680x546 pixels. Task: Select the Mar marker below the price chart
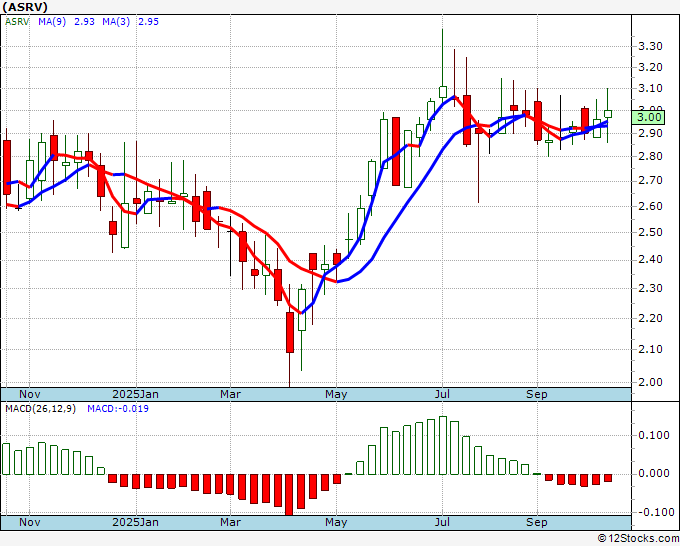point(231,394)
